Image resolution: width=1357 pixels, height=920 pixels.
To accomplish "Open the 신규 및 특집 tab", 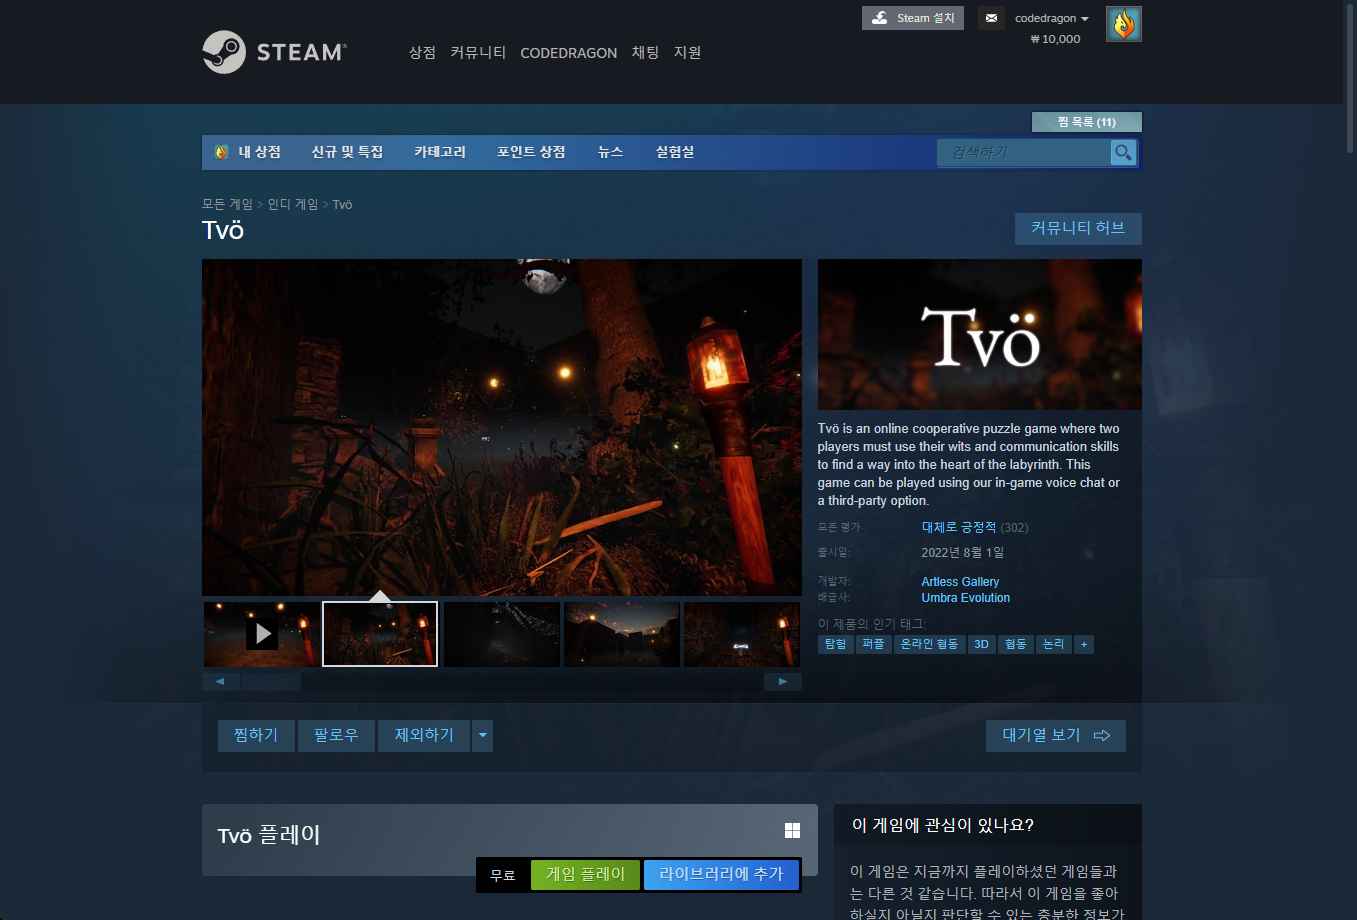I will pos(347,152).
